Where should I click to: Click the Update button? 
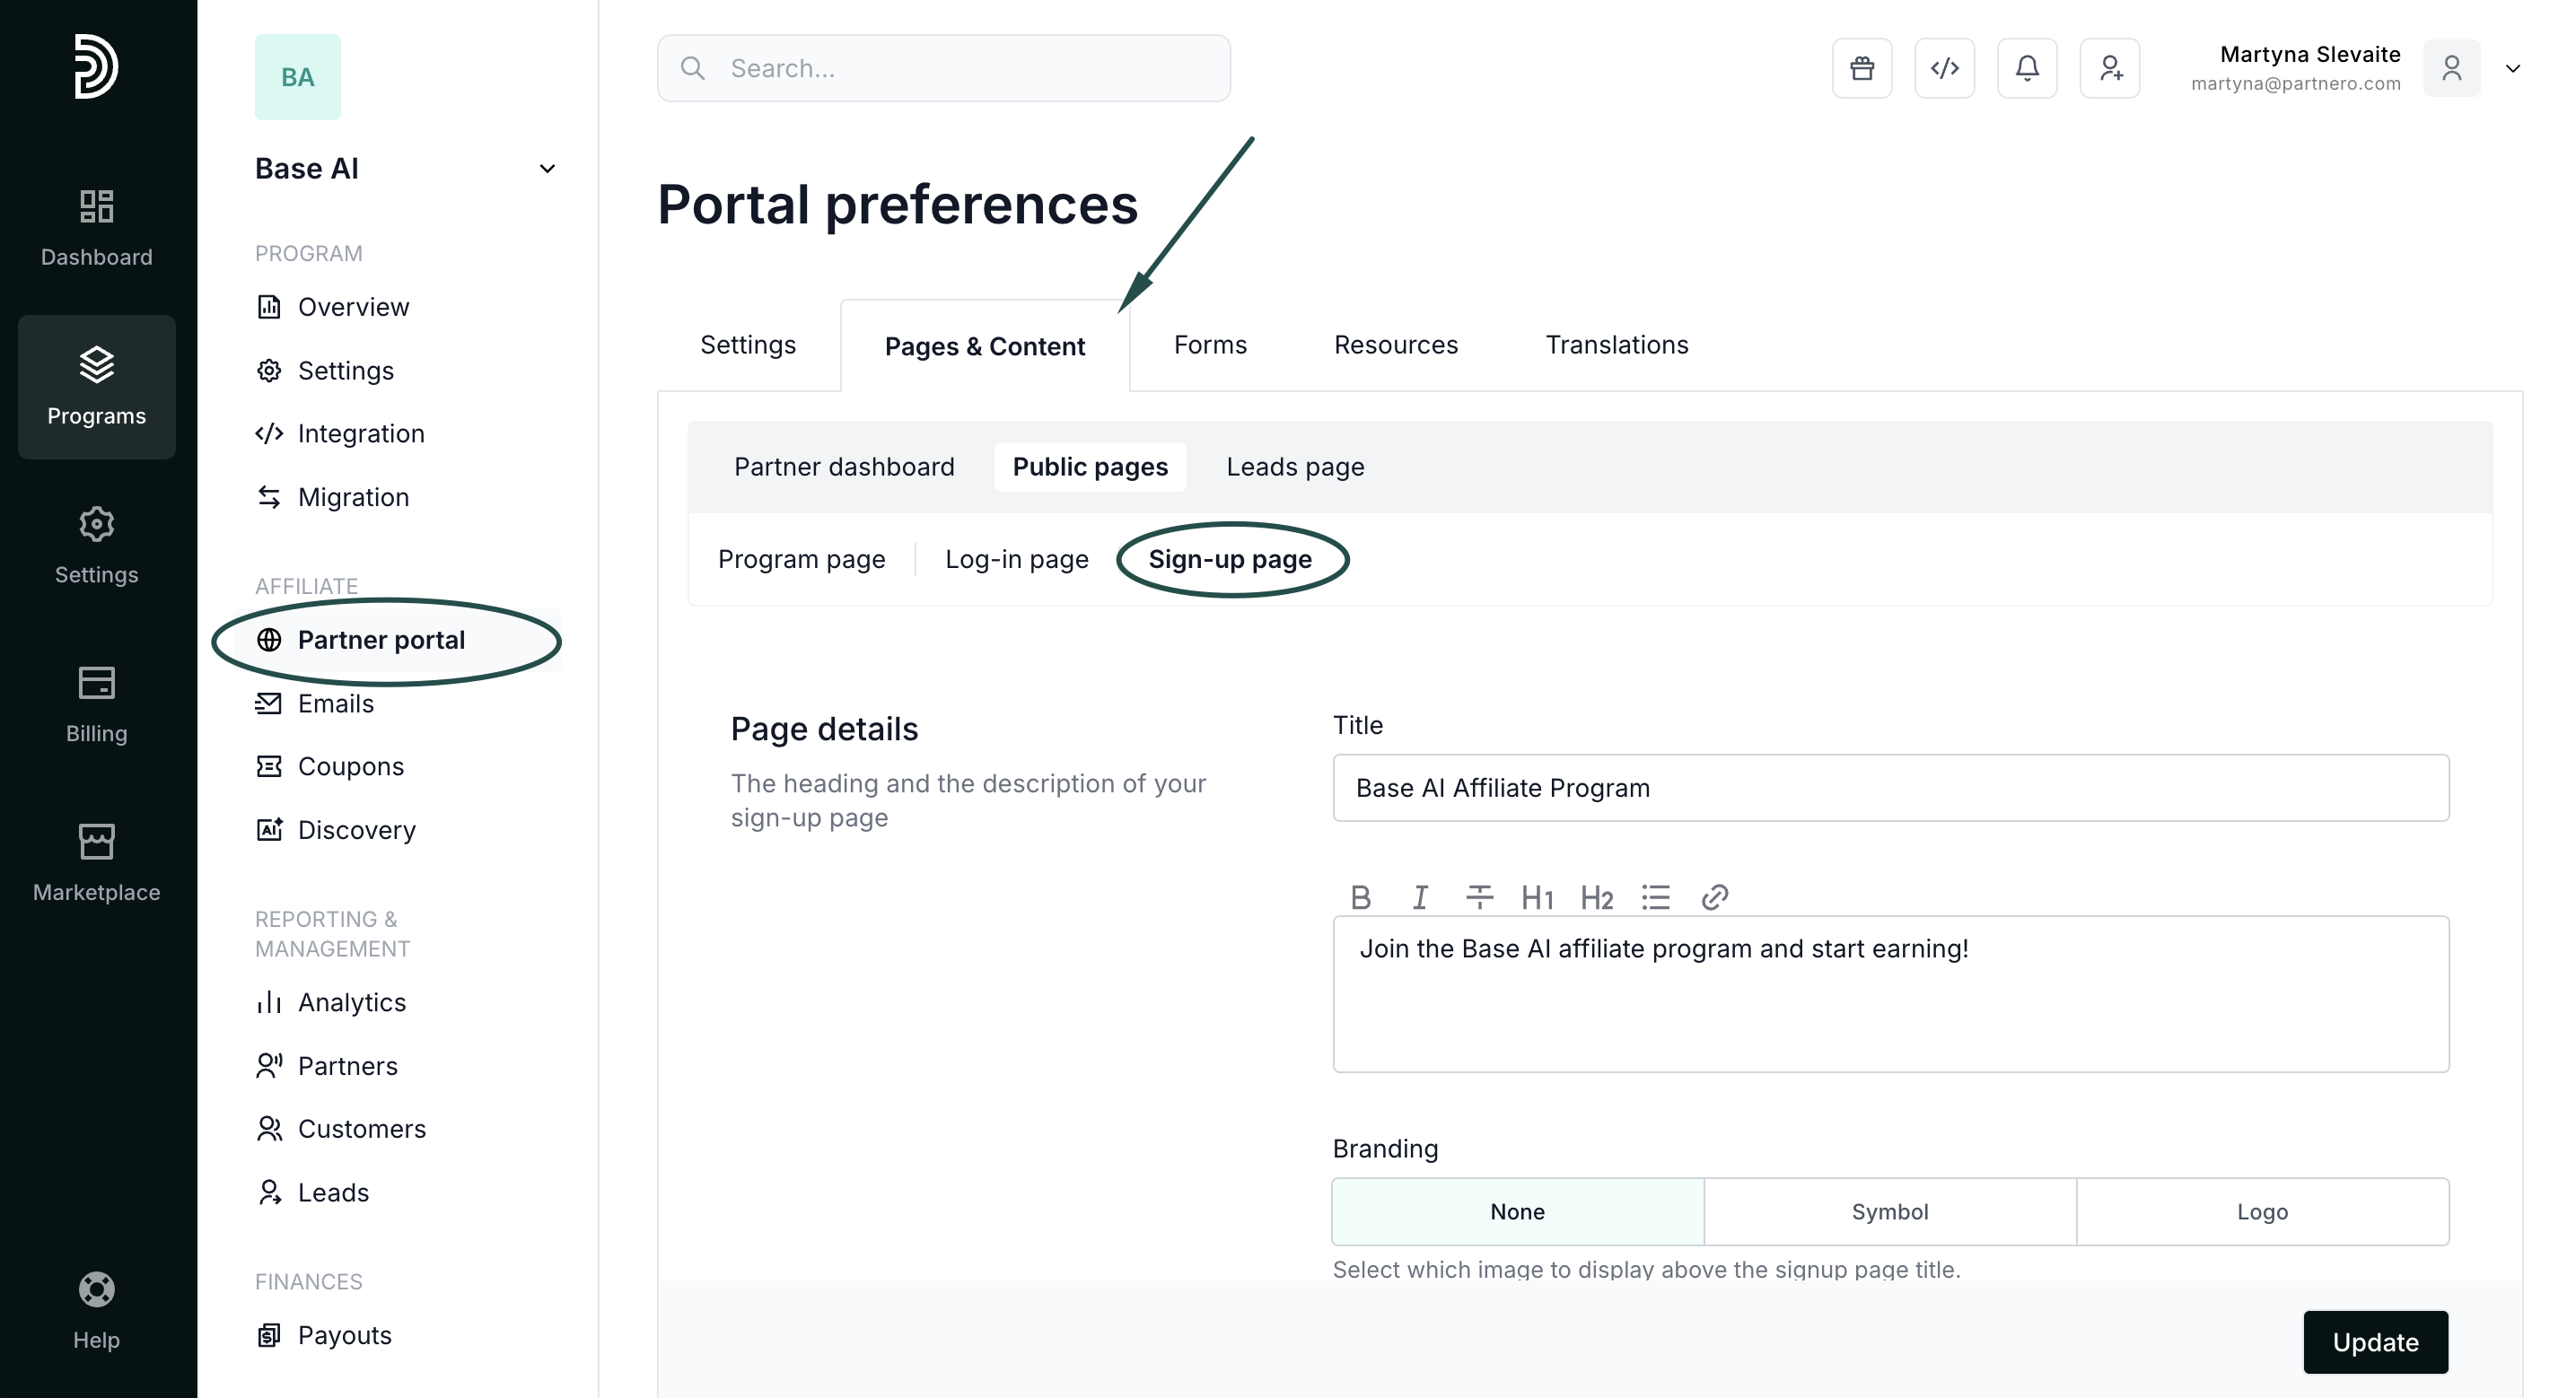[x=2375, y=1342]
